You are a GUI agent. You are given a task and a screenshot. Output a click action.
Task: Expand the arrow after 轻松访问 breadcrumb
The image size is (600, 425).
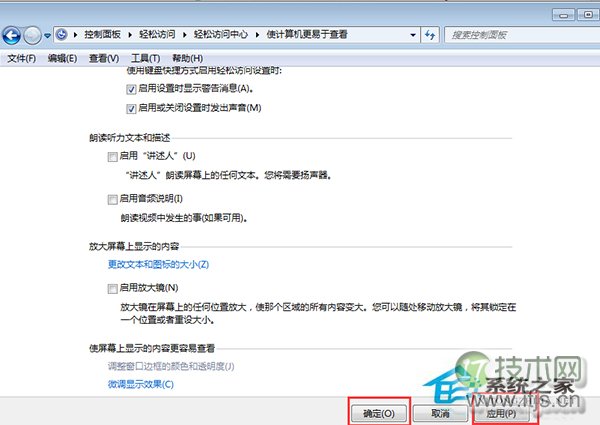tap(184, 35)
